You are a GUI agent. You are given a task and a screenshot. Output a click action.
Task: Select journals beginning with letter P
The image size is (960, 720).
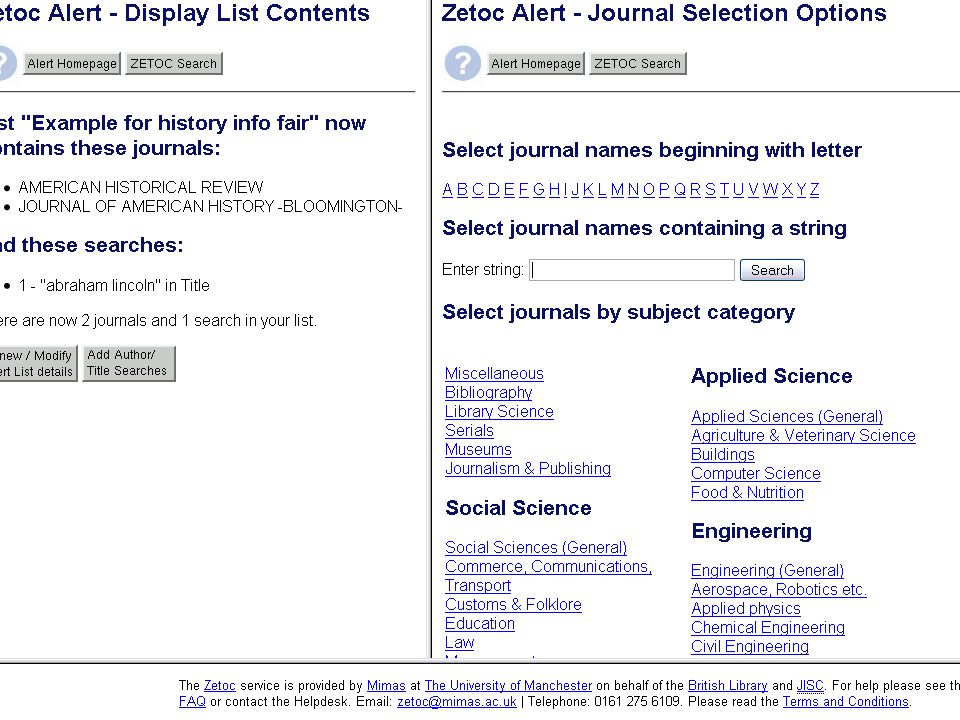point(664,190)
